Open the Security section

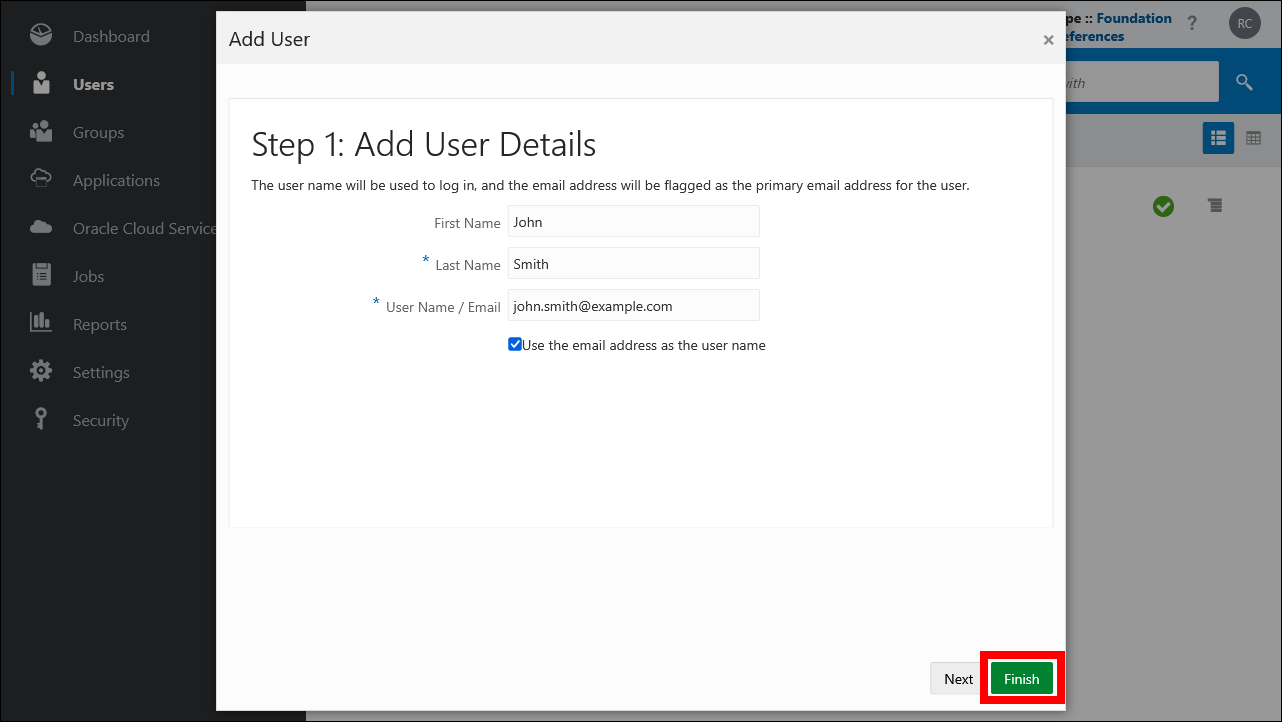[x=101, y=420]
